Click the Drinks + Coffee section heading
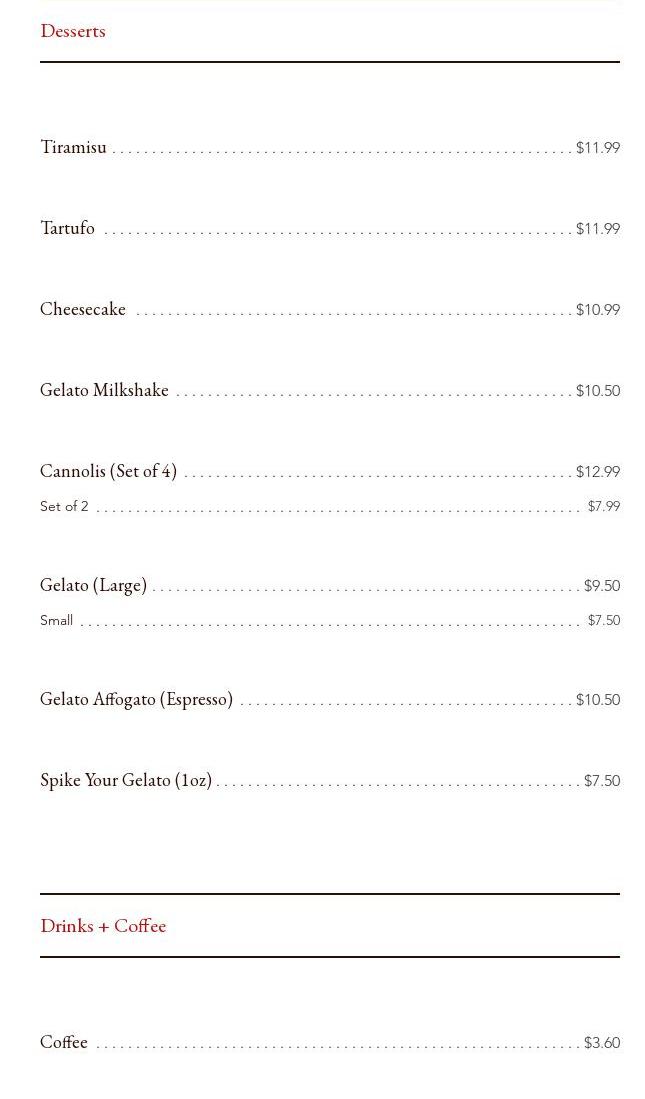The width and height of the screenshot is (645, 1099). pos(103,926)
